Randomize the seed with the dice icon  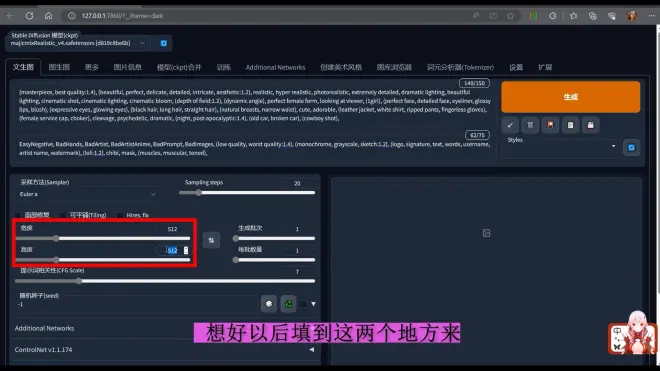pos(269,304)
